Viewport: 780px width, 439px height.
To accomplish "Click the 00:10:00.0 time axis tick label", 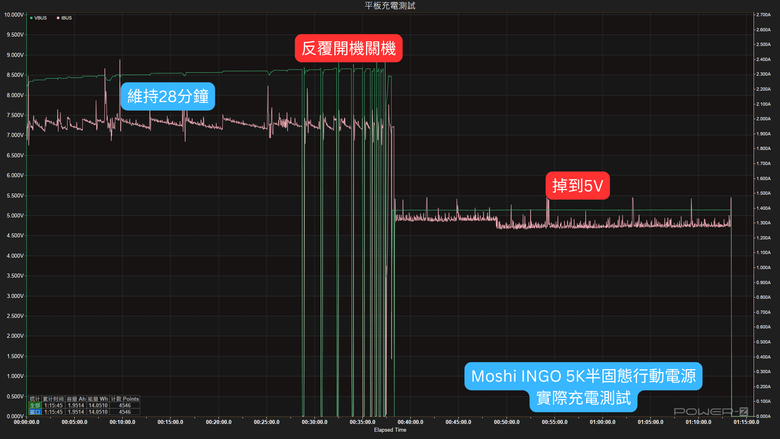I will pos(122,422).
